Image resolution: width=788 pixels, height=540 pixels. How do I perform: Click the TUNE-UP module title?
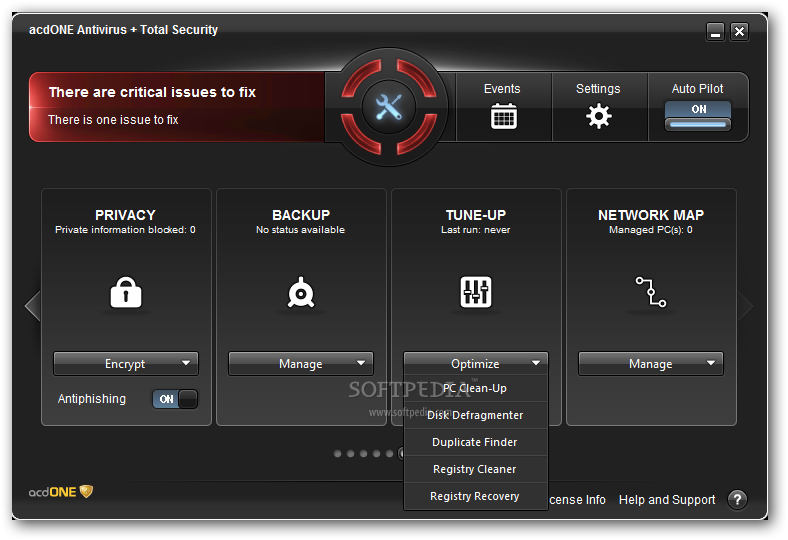point(475,215)
